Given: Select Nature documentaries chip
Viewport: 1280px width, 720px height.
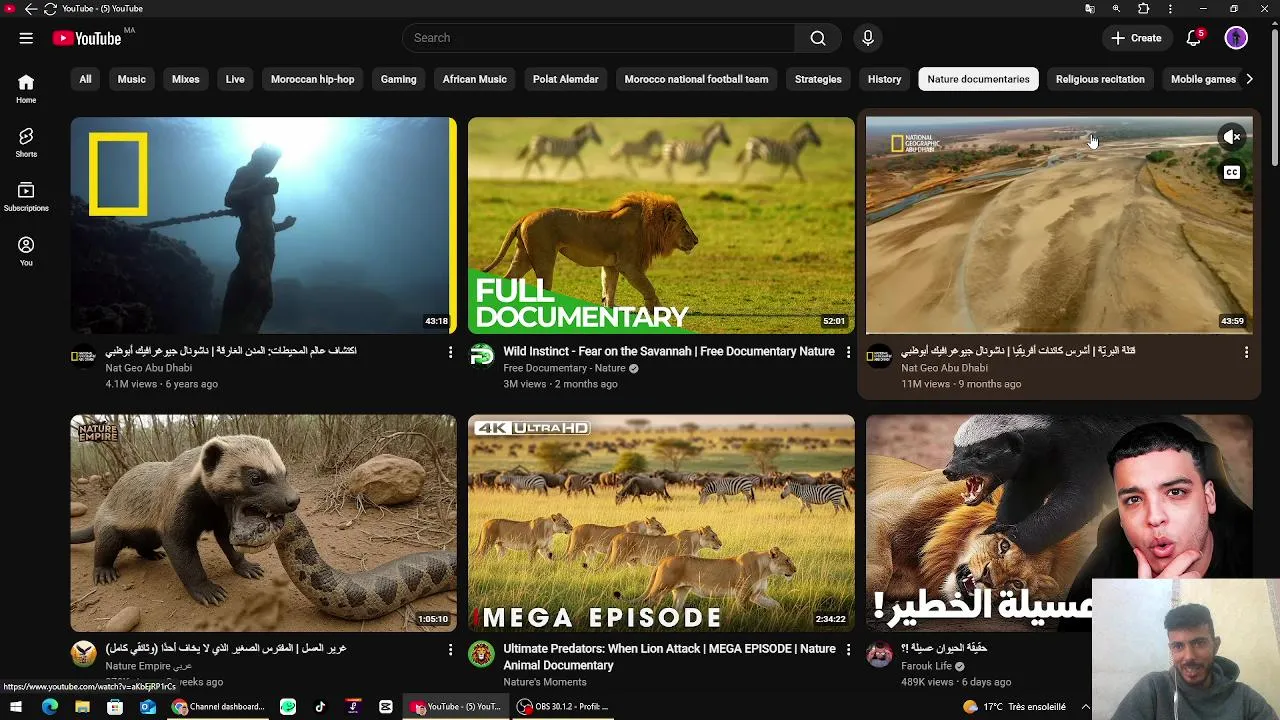Looking at the screenshot, I should (x=978, y=79).
